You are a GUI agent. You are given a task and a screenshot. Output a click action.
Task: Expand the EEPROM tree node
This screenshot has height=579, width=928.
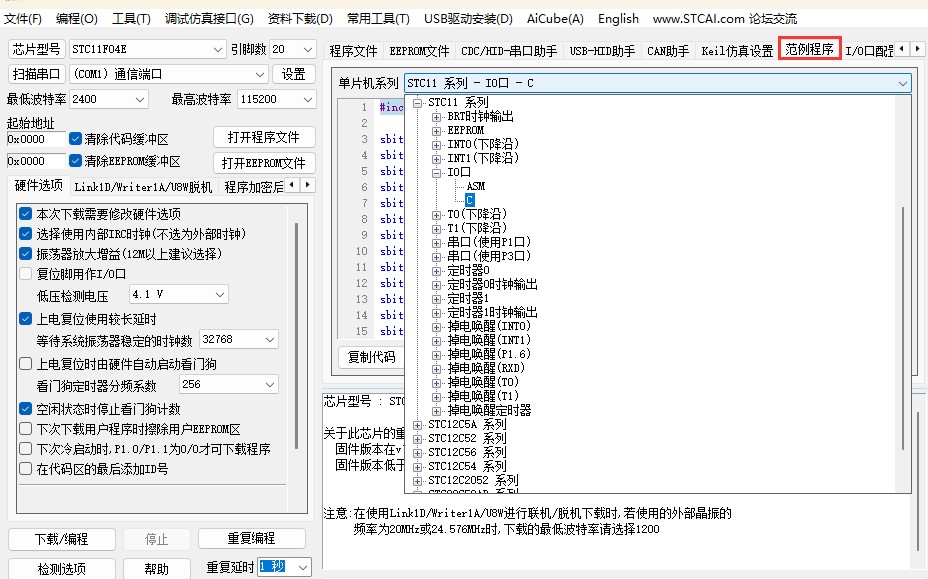click(436, 130)
